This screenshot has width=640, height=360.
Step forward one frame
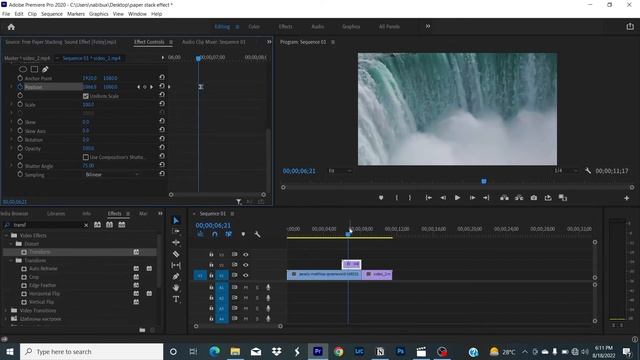point(472,198)
